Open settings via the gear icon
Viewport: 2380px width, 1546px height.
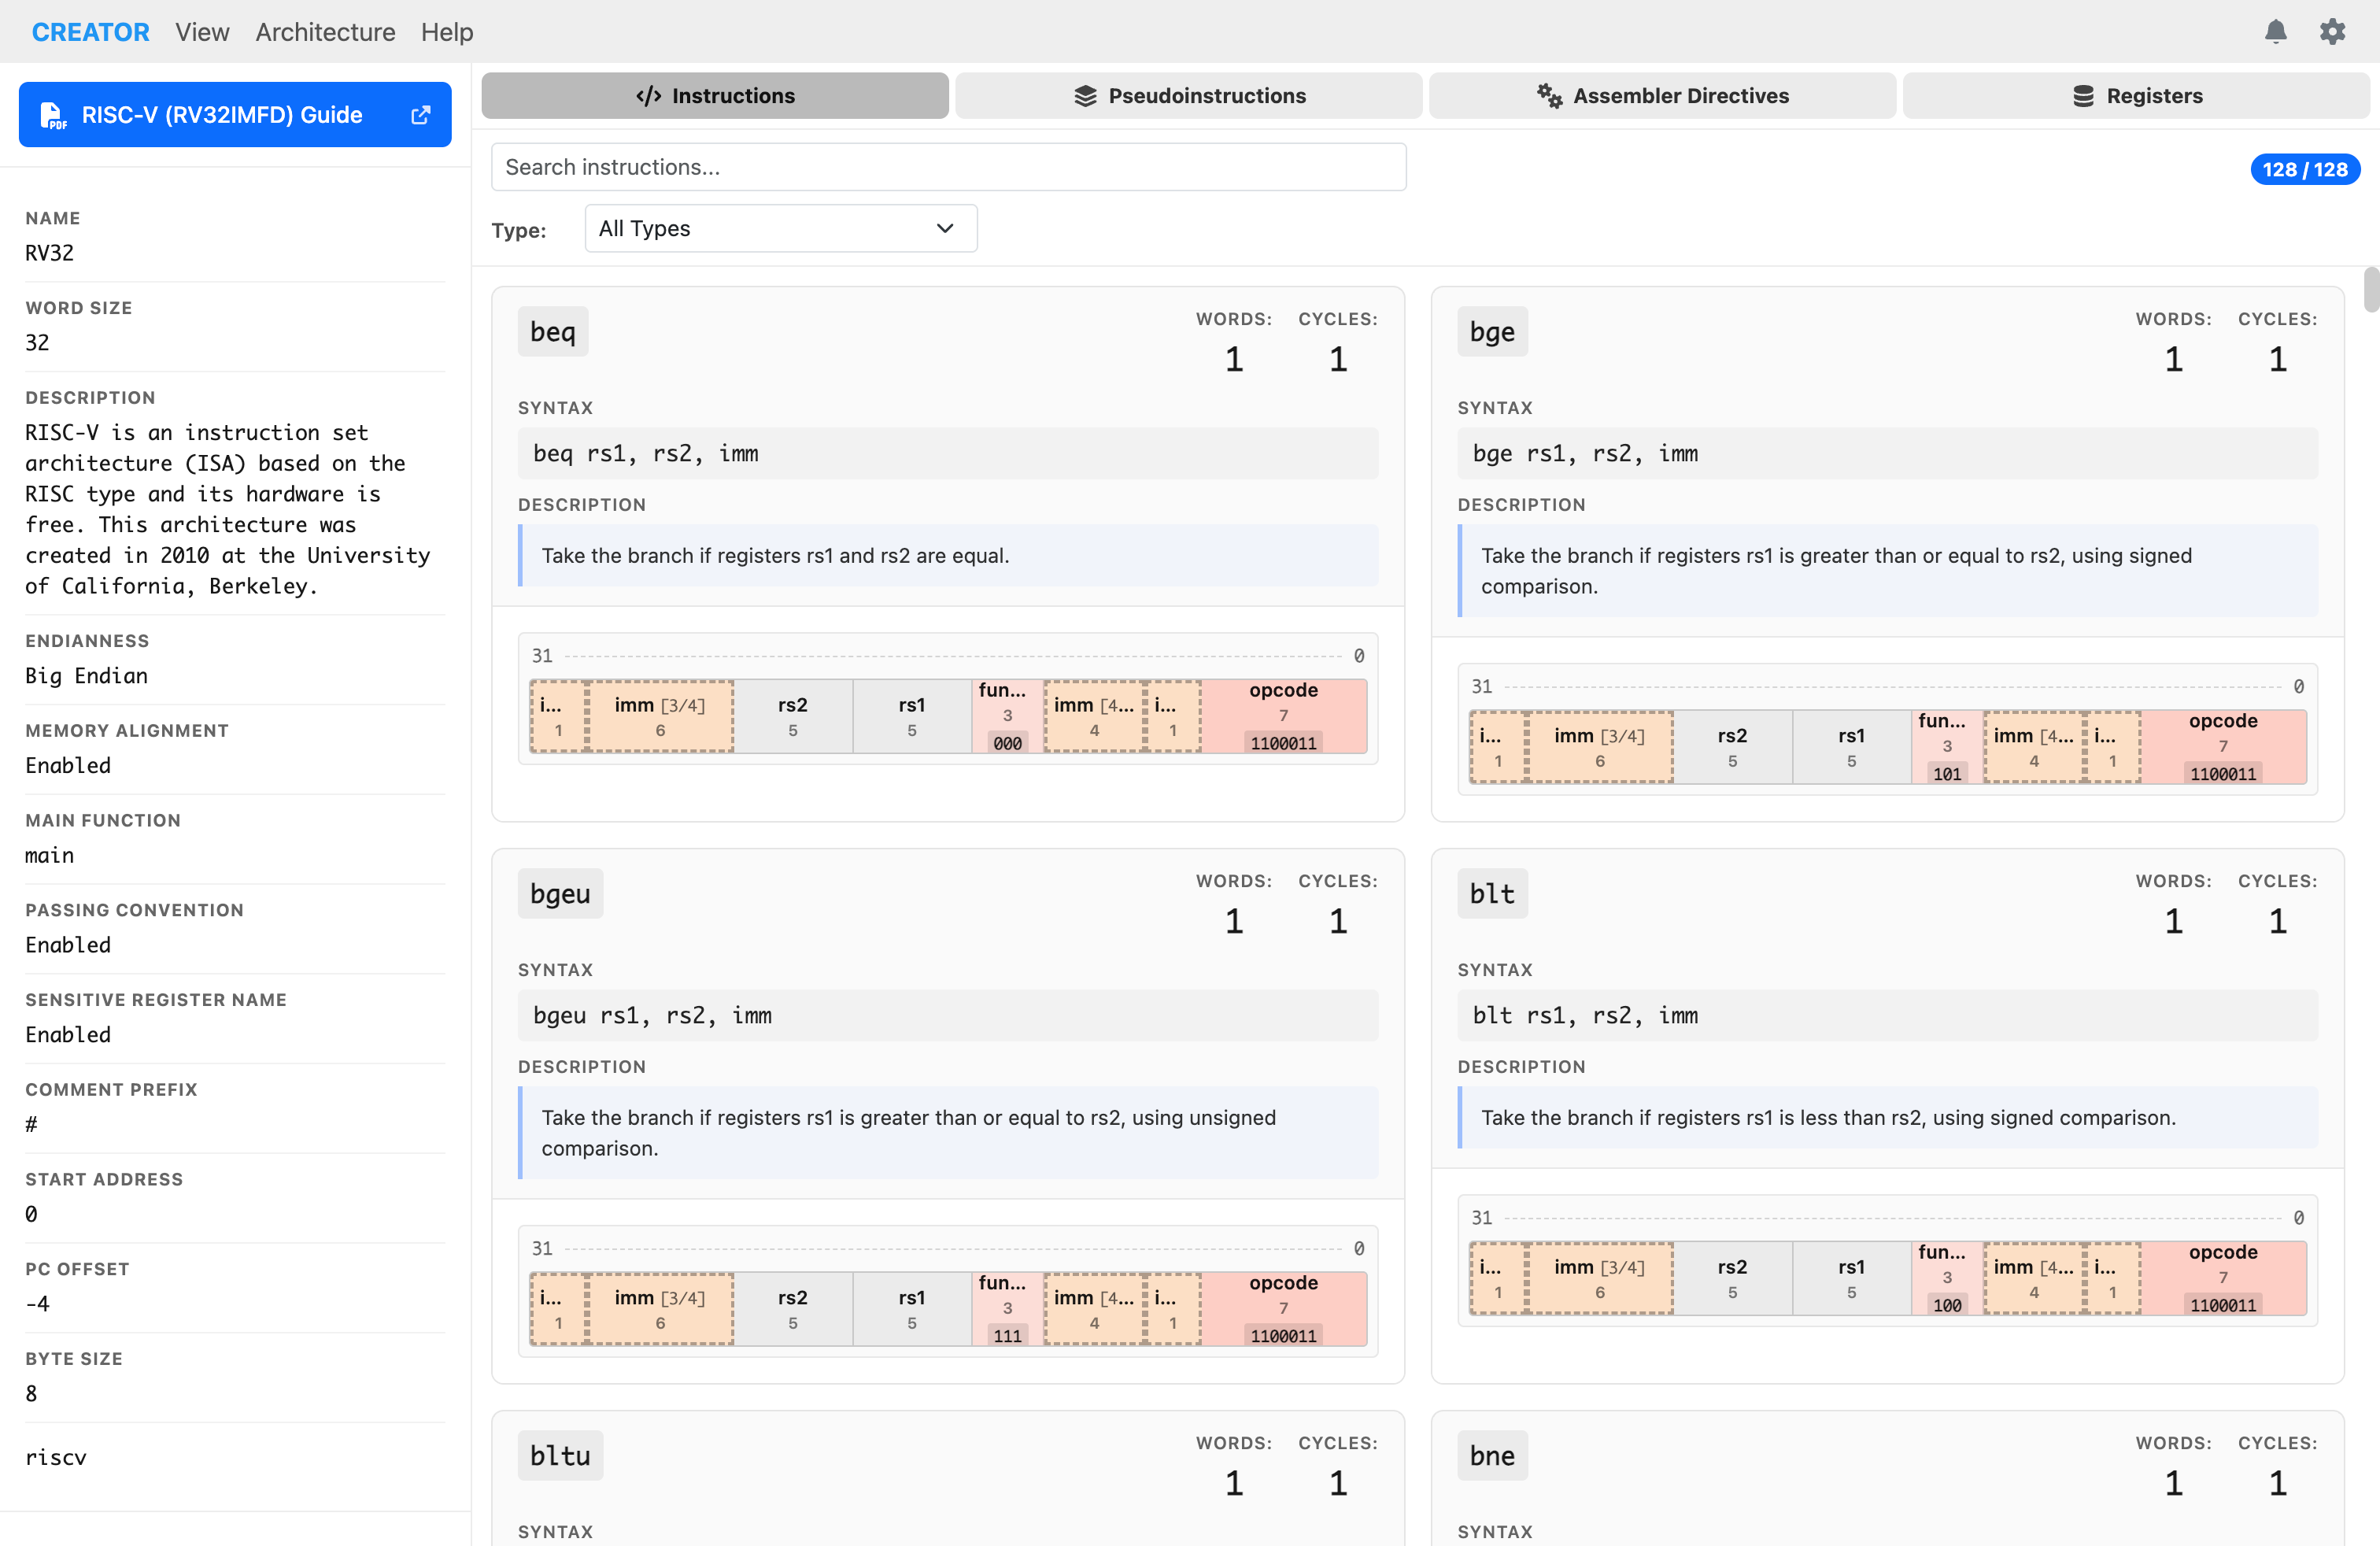coord(2332,32)
